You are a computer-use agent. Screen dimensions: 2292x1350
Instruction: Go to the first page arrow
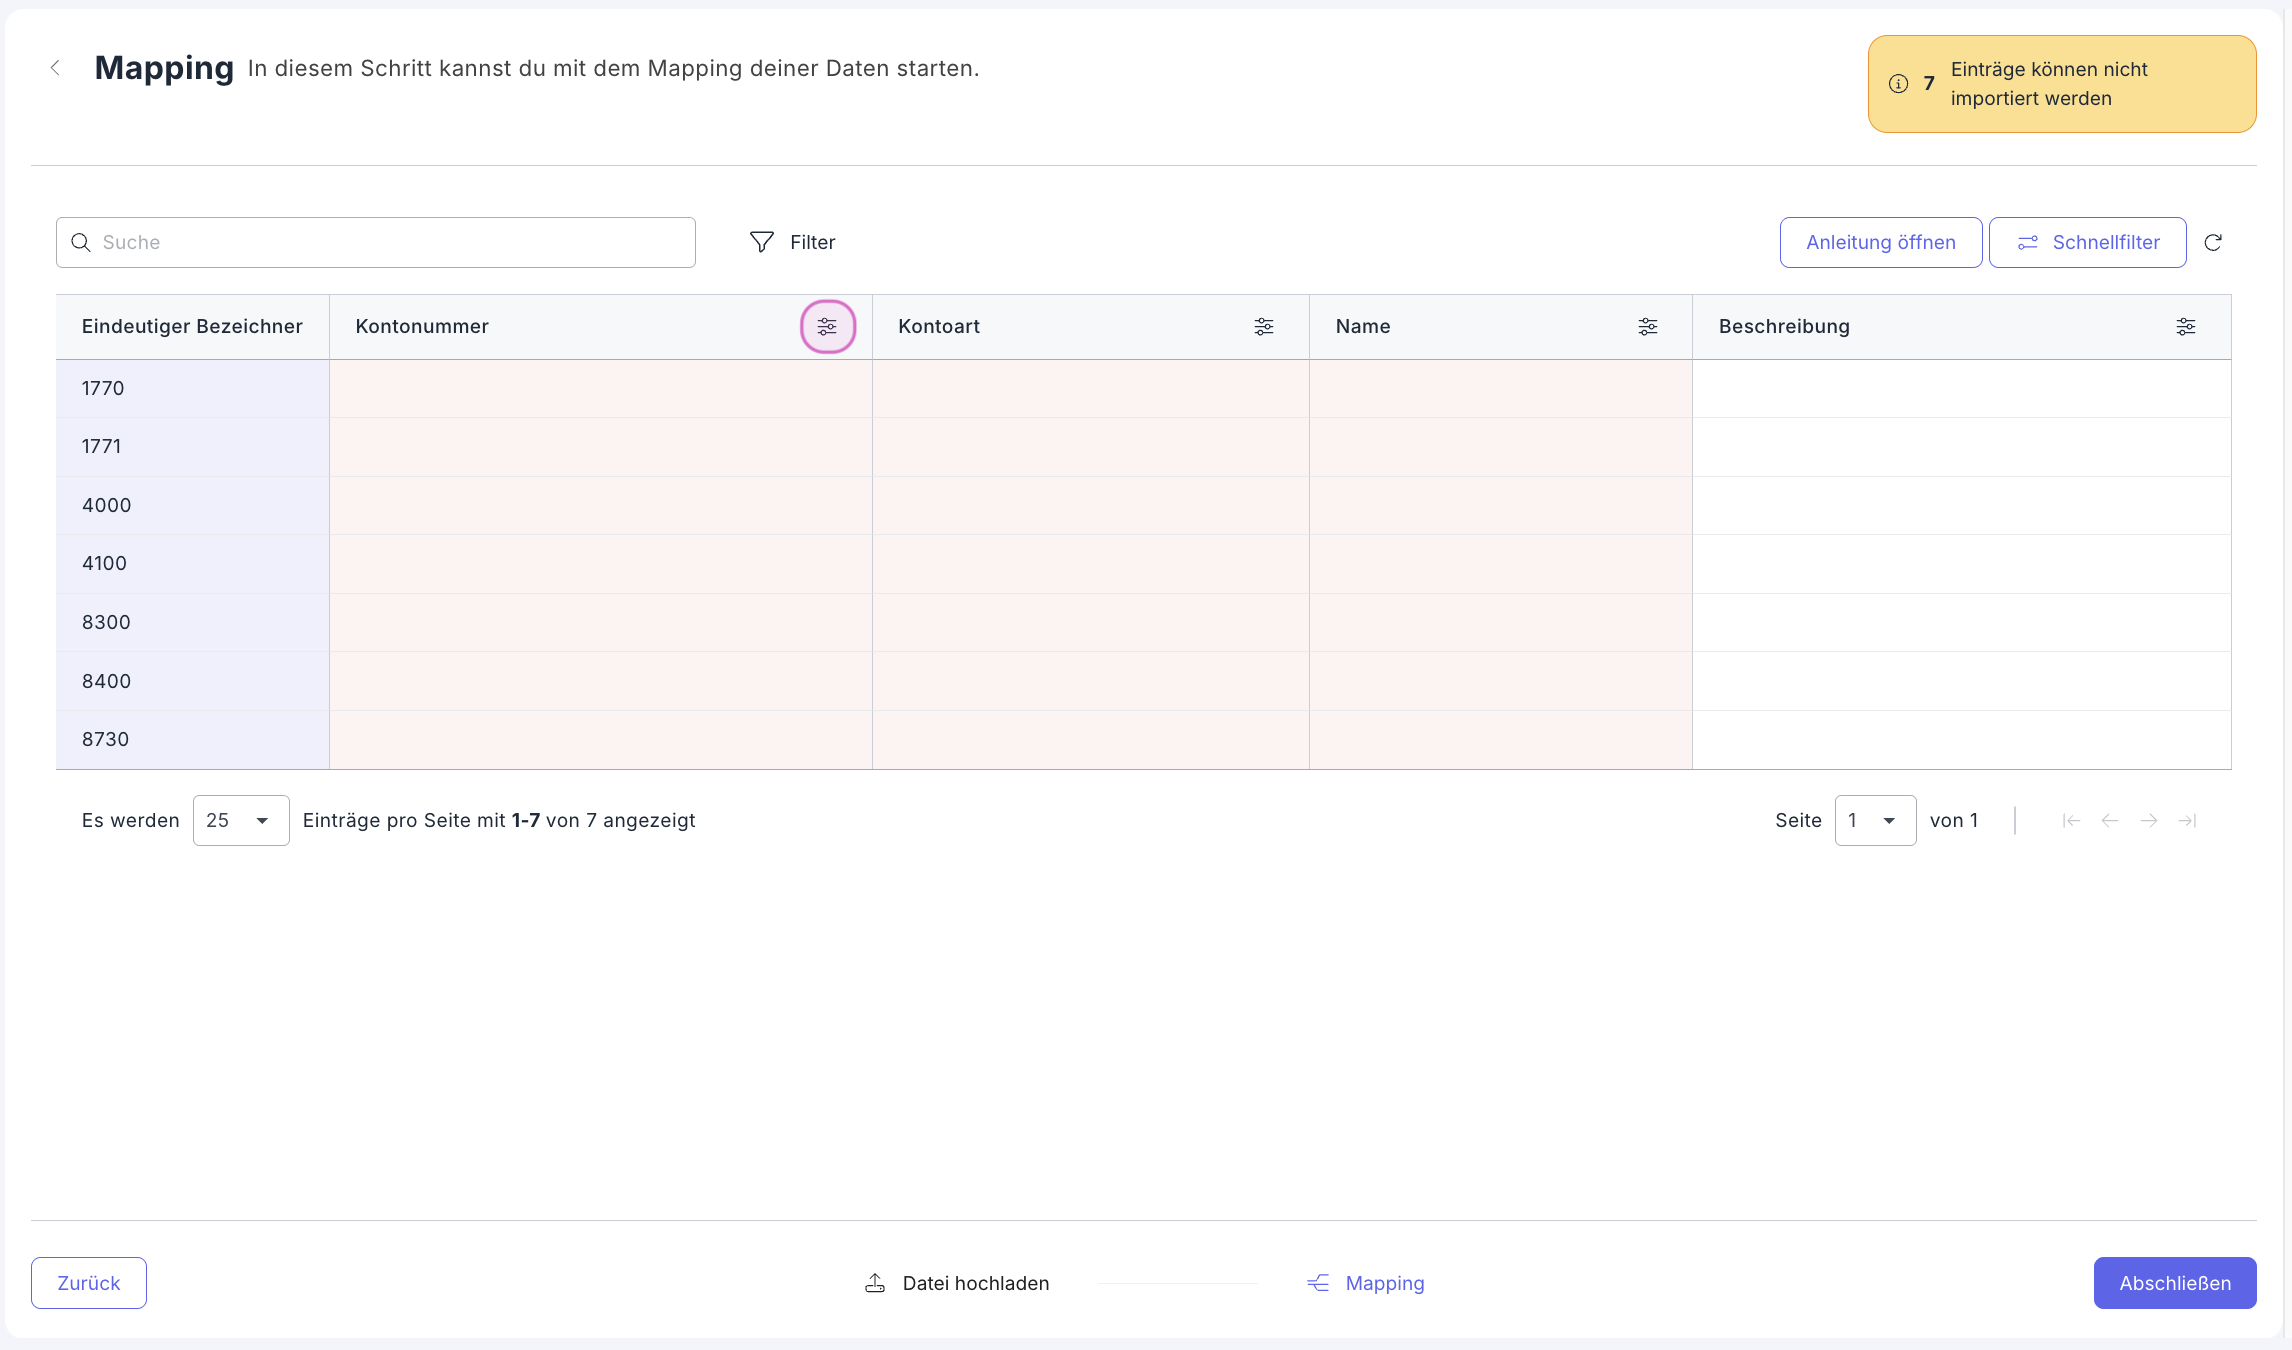click(2070, 820)
